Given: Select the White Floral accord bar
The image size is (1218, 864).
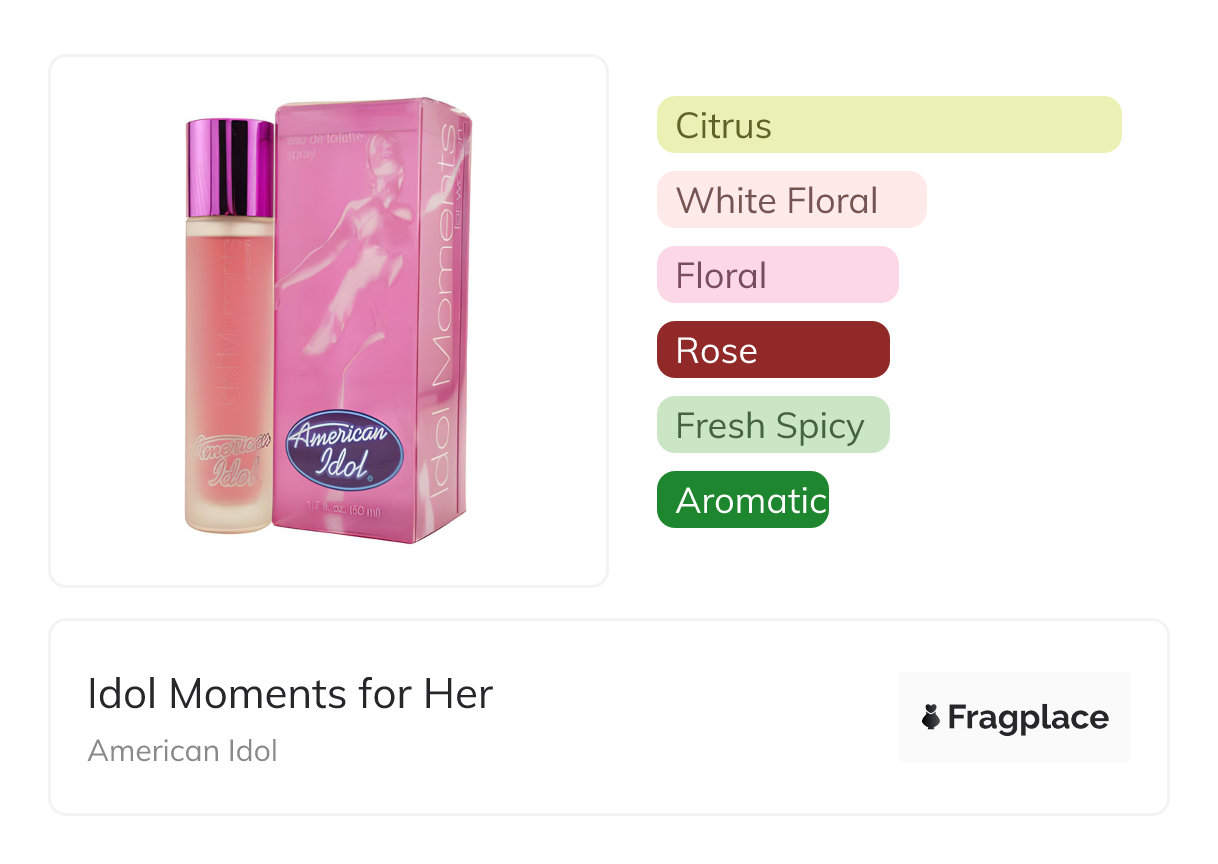Looking at the screenshot, I should pyautogui.click(x=791, y=200).
